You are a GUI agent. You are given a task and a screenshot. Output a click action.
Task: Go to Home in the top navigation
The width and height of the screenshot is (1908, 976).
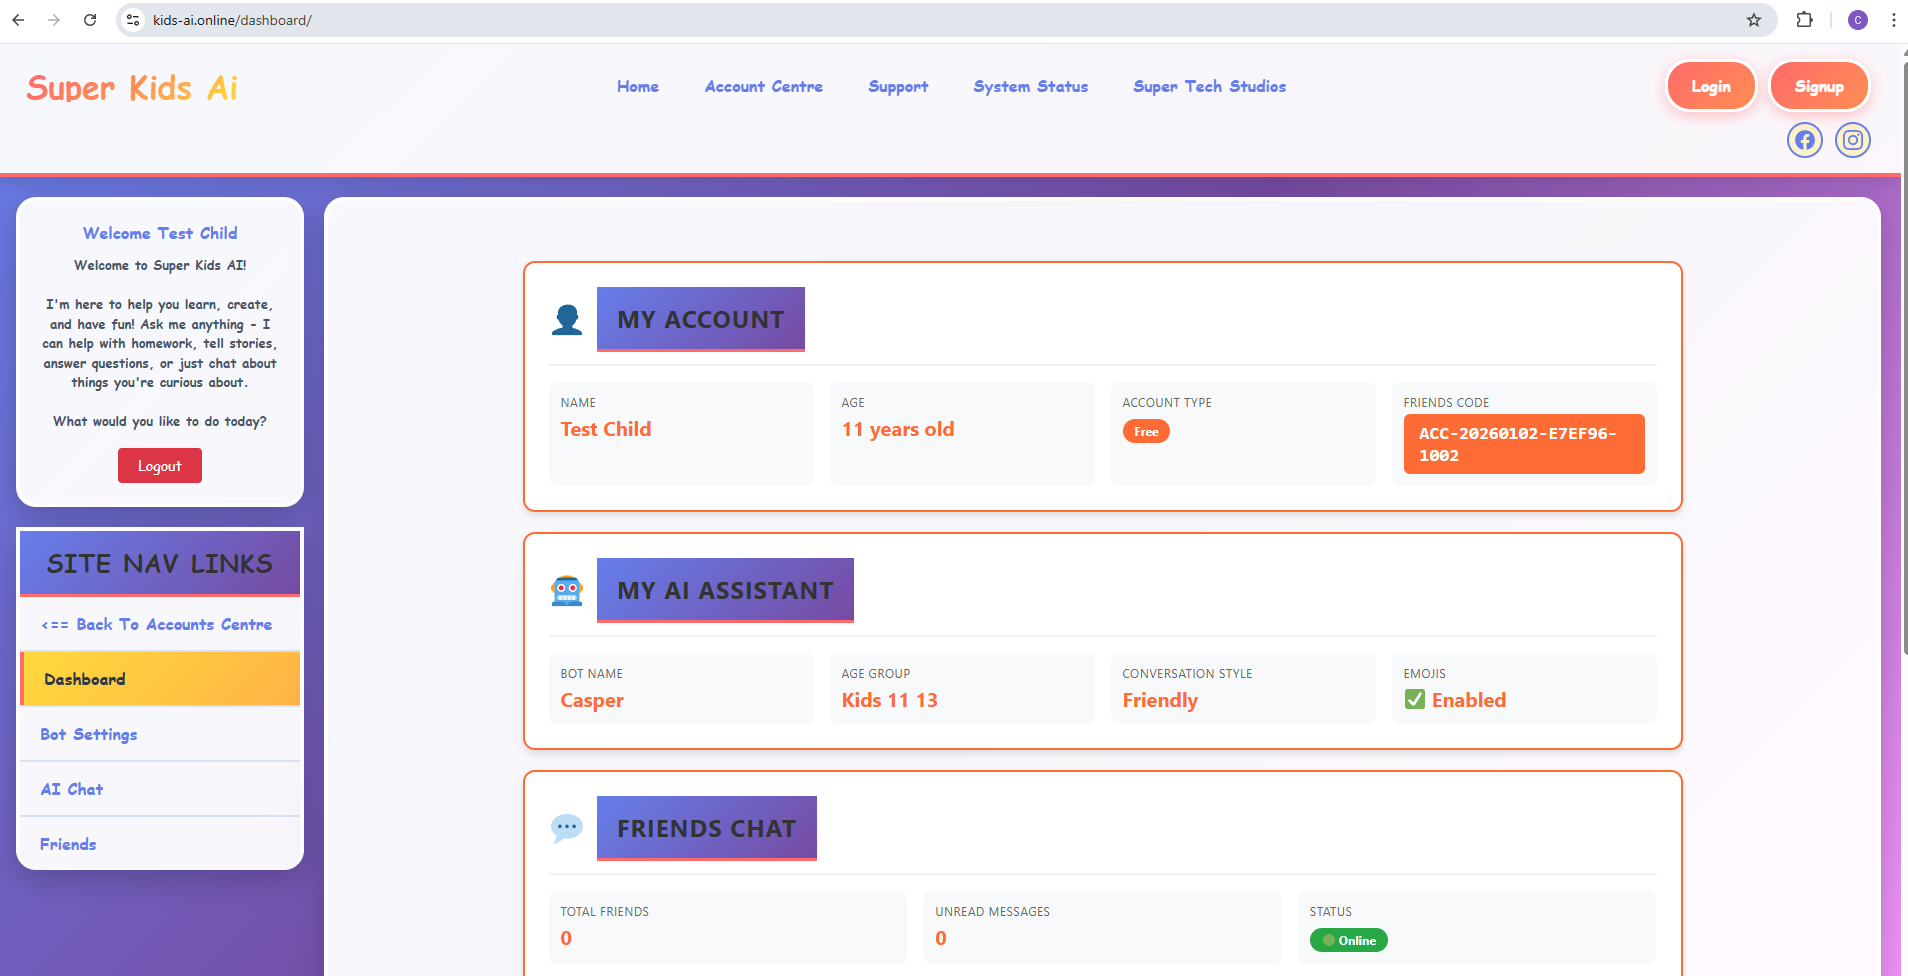tap(638, 87)
